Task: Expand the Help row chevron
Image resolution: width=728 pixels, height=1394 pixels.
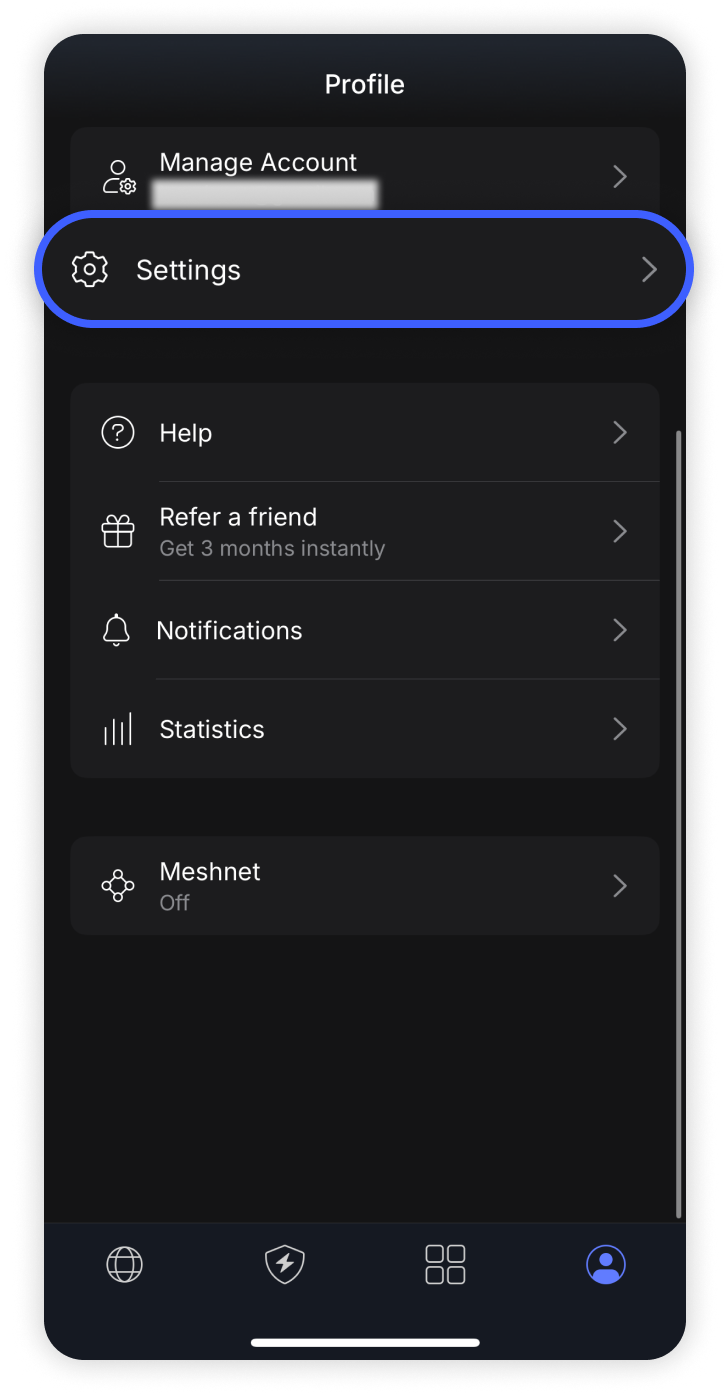Action: 620,433
